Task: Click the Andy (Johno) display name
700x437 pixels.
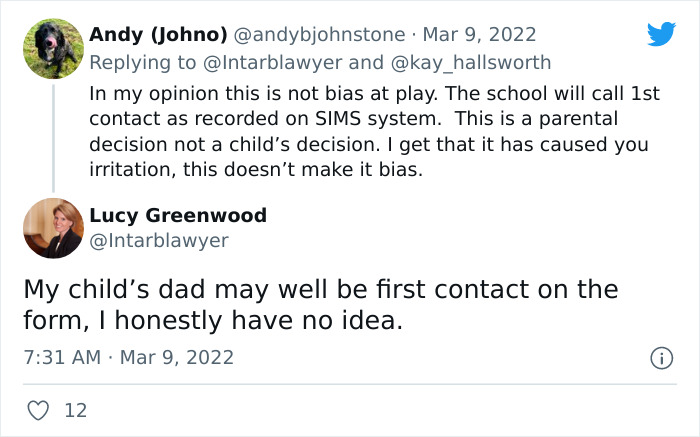Action: tap(157, 34)
